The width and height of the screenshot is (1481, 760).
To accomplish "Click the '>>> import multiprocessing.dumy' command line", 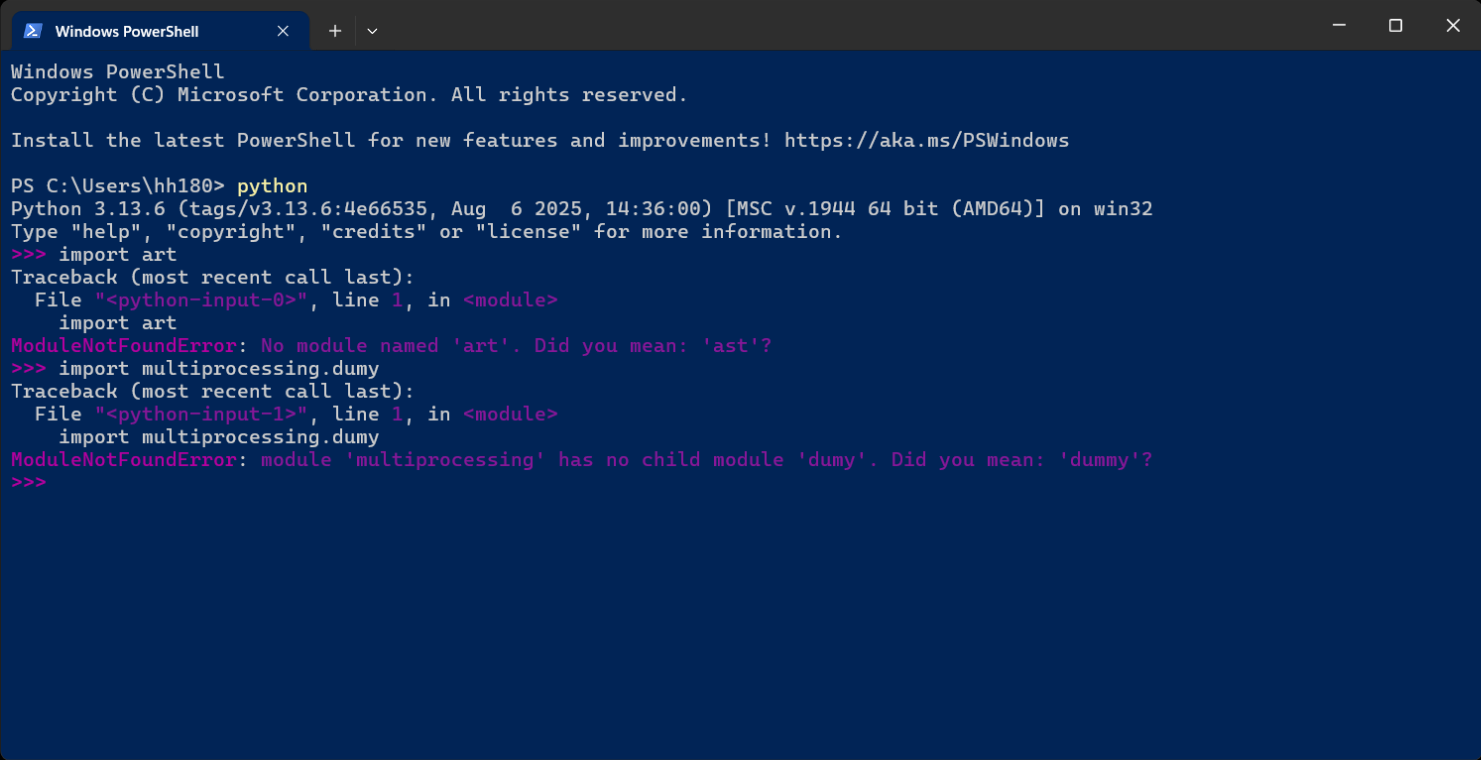I will tap(195, 368).
